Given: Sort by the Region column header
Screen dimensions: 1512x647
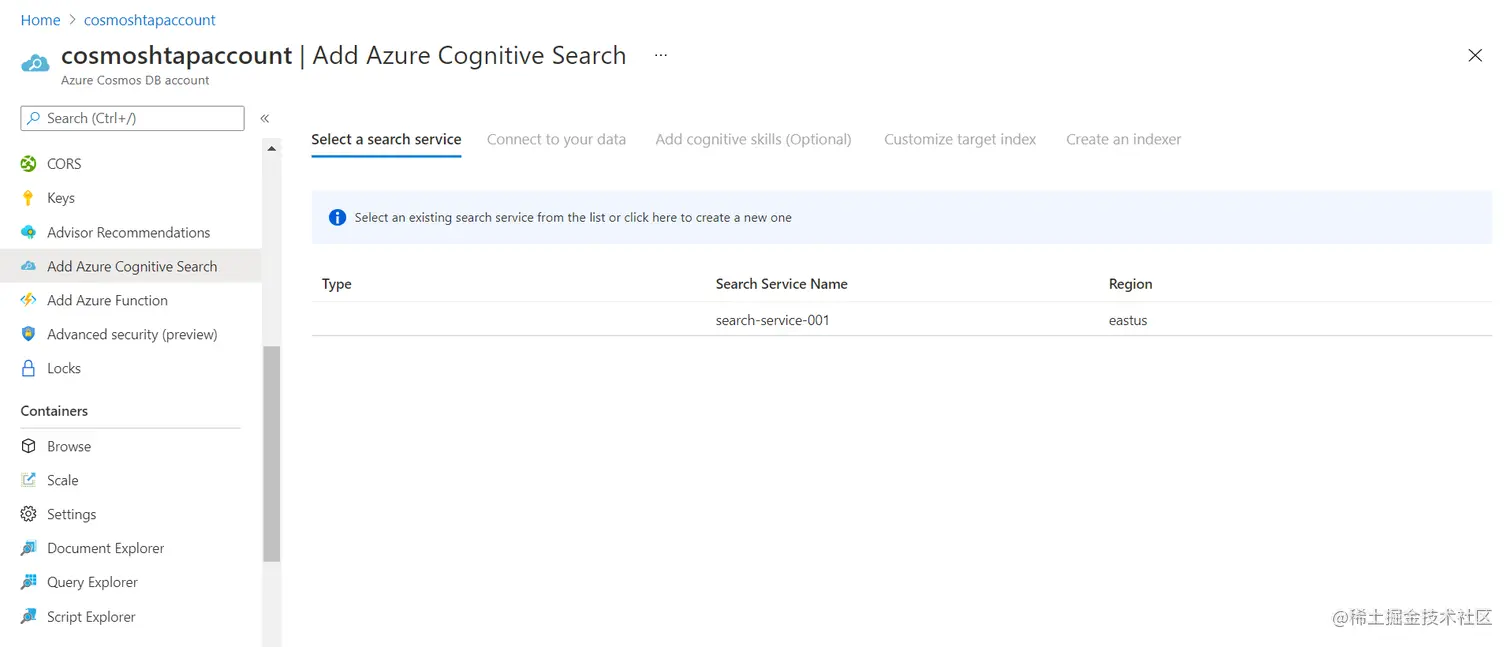Looking at the screenshot, I should (1131, 284).
